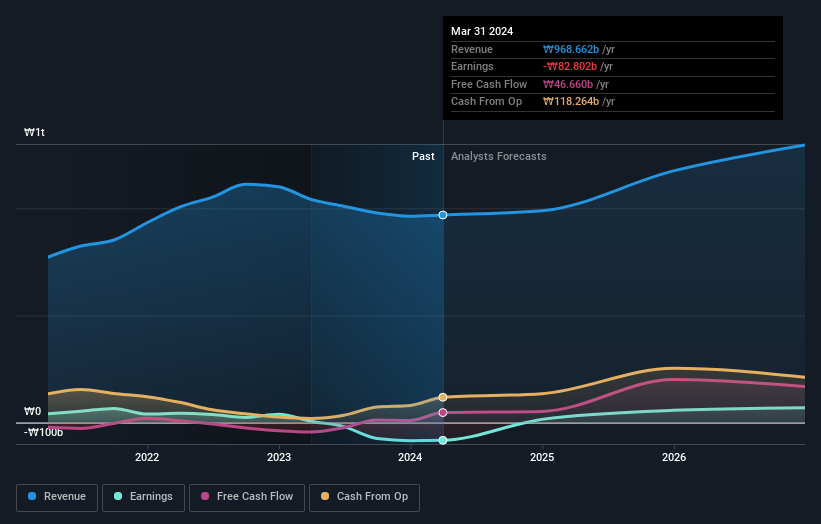Click the teal Earnings data point marker
Screen dimensions: 821x524
click(443, 440)
